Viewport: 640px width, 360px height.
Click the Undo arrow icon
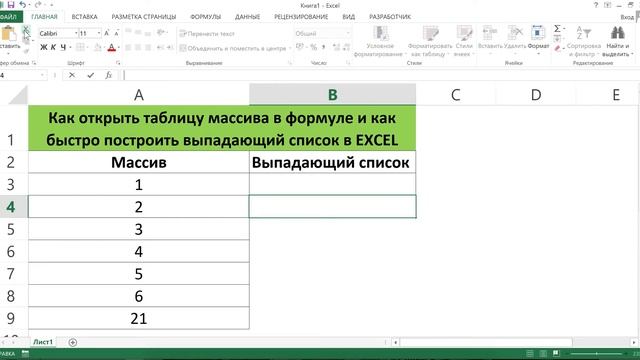click(x=23, y=5)
